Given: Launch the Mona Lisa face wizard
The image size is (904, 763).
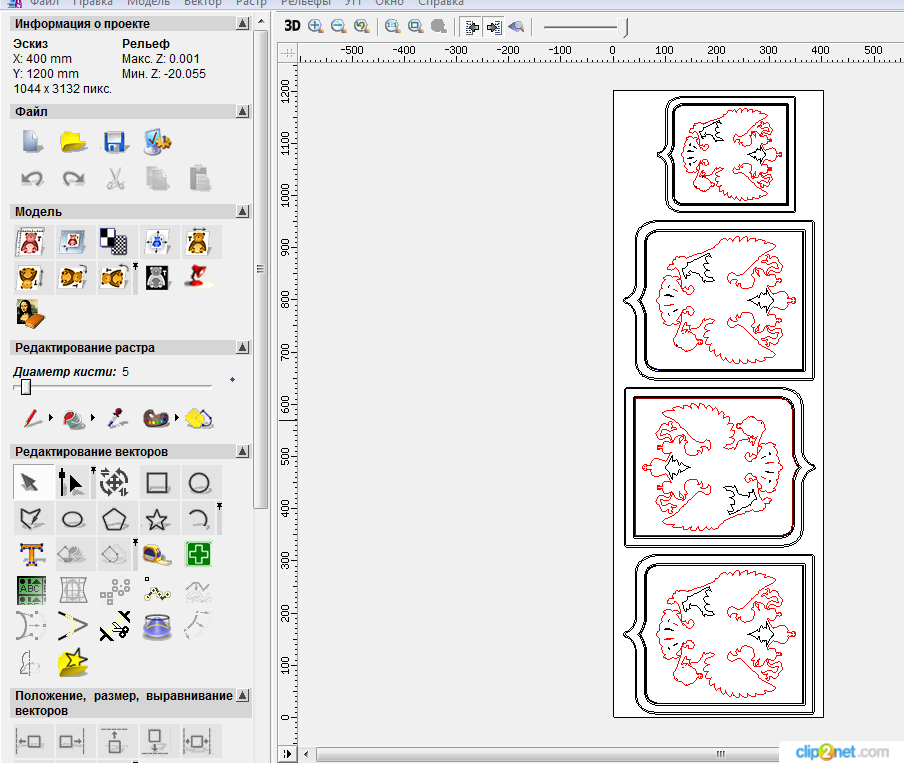Looking at the screenshot, I should 31,314.
